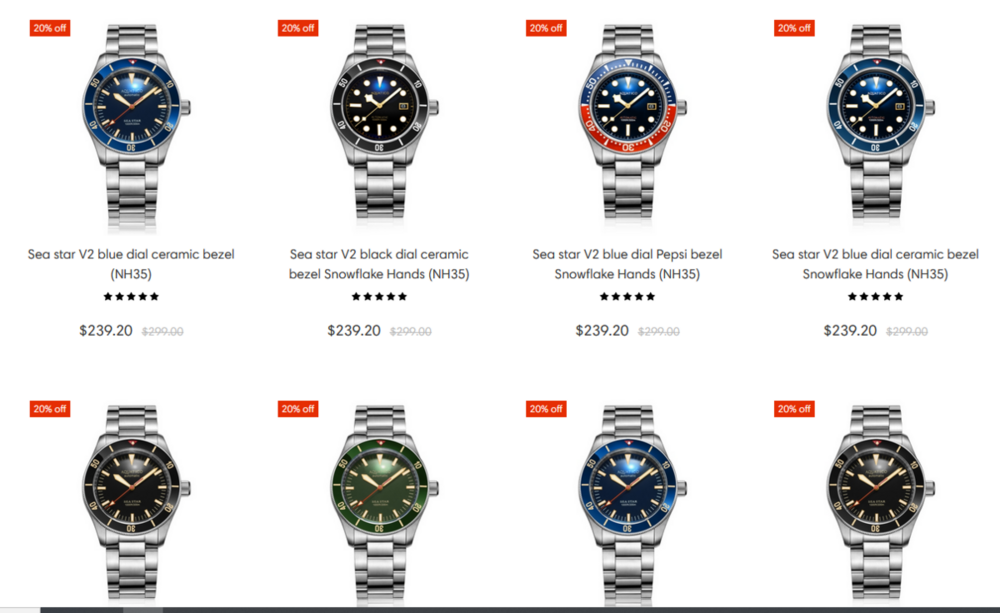Click star rating under Pepsi bezel watch
The height and width of the screenshot is (613, 1000).
pos(627,297)
